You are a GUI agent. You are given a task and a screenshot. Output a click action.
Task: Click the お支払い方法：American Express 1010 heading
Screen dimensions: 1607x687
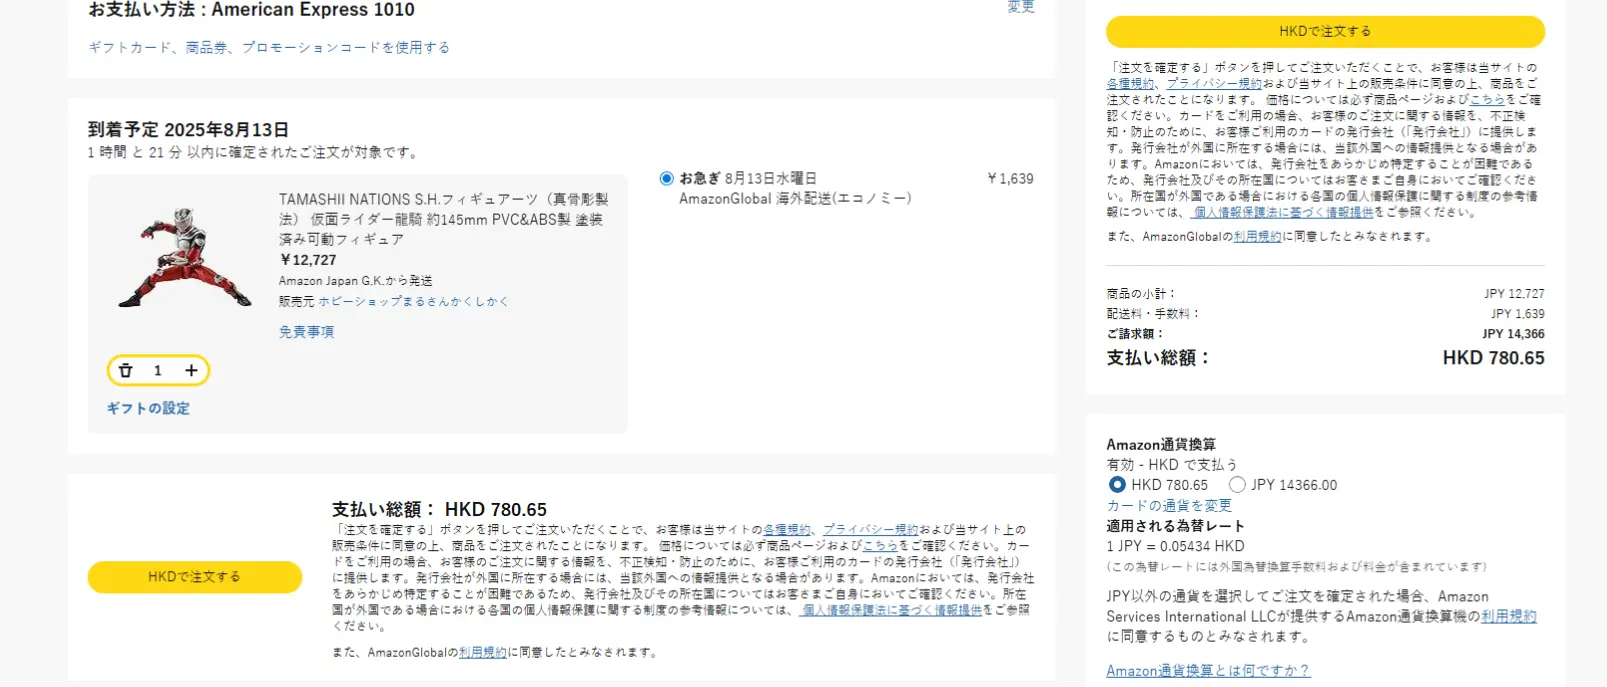251,10
